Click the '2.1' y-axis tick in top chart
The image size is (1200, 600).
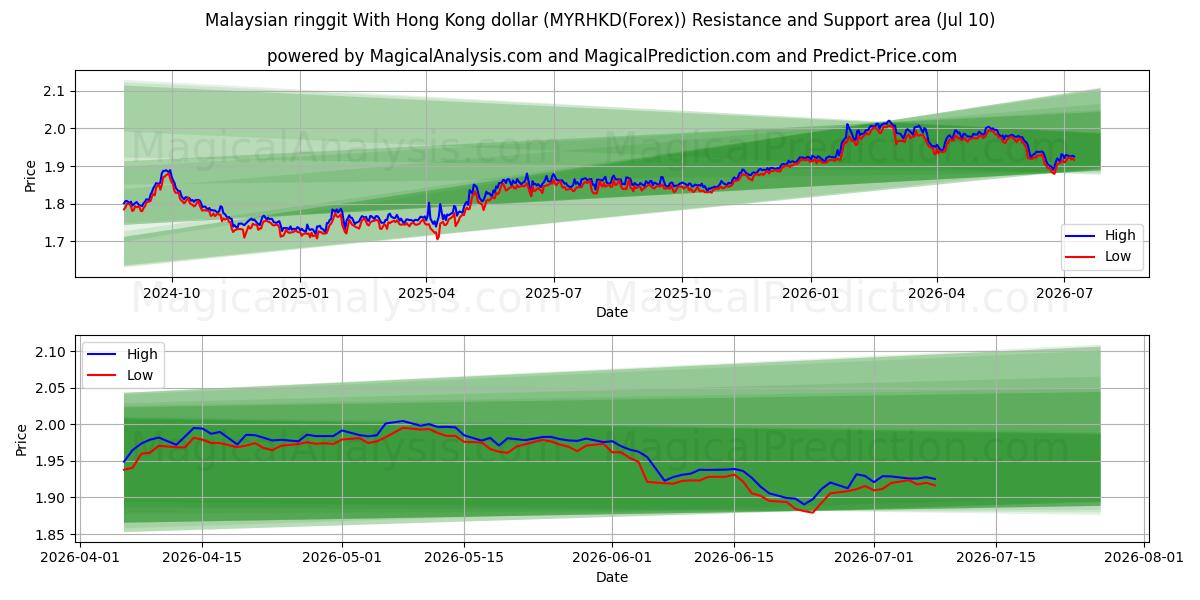coord(57,91)
